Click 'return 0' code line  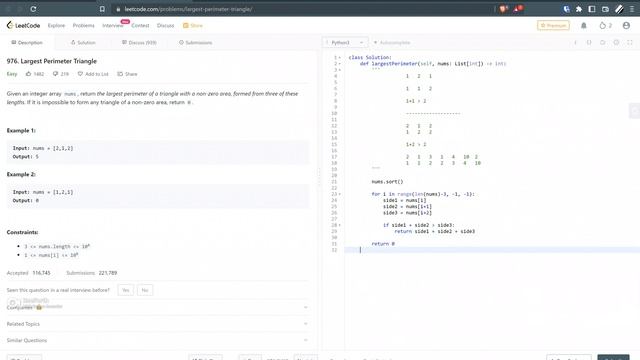[x=383, y=244]
